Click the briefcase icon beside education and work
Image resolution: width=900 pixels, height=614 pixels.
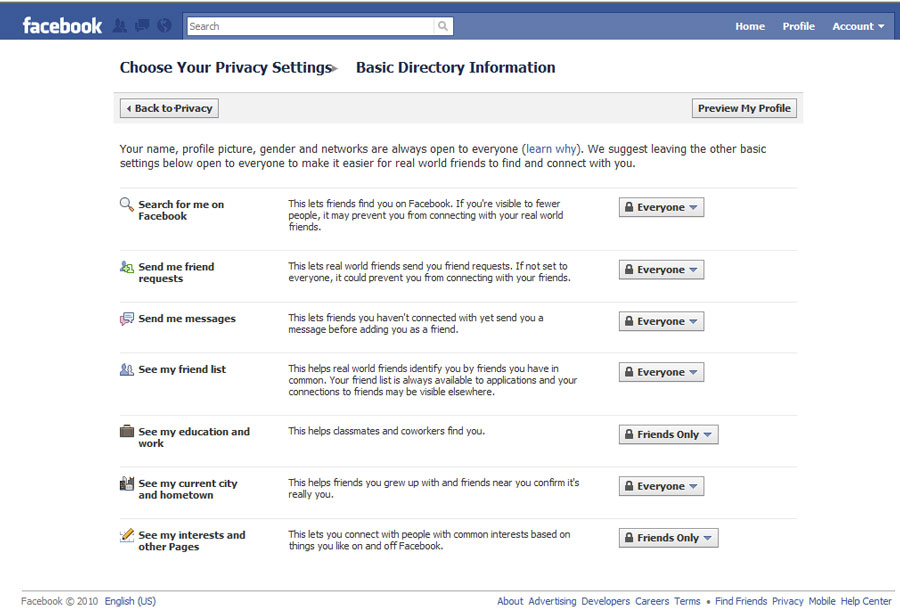pyautogui.click(x=126, y=431)
